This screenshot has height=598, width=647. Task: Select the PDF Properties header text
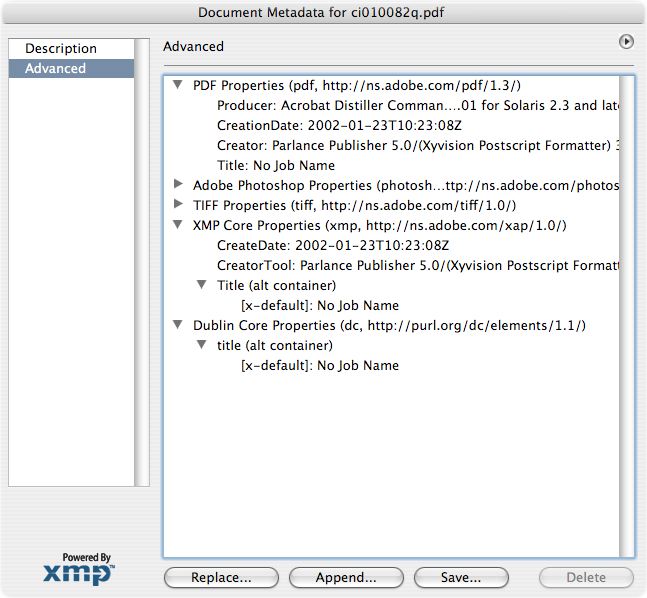(x=357, y=85)
